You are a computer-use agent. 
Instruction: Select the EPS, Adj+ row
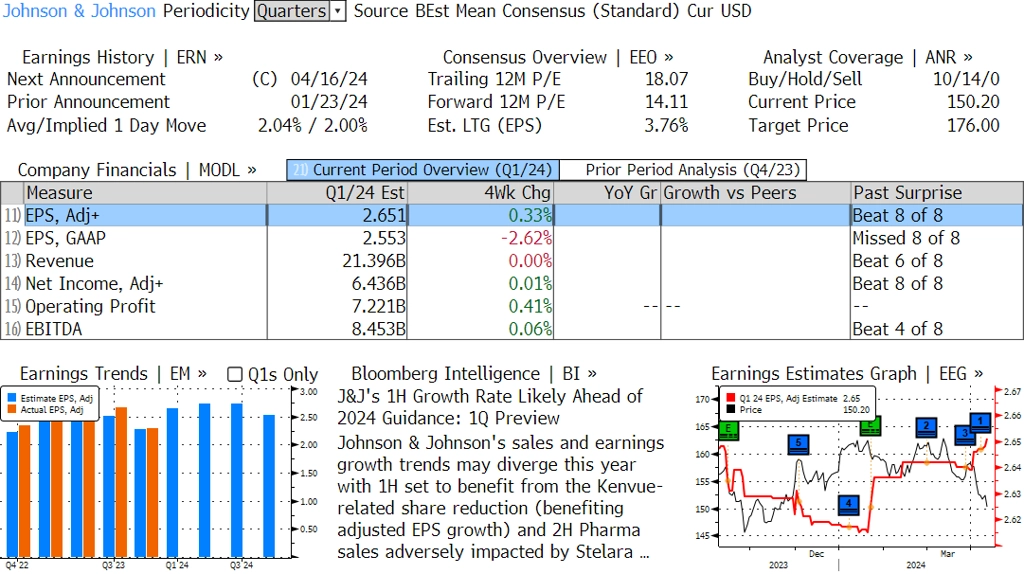512,215
